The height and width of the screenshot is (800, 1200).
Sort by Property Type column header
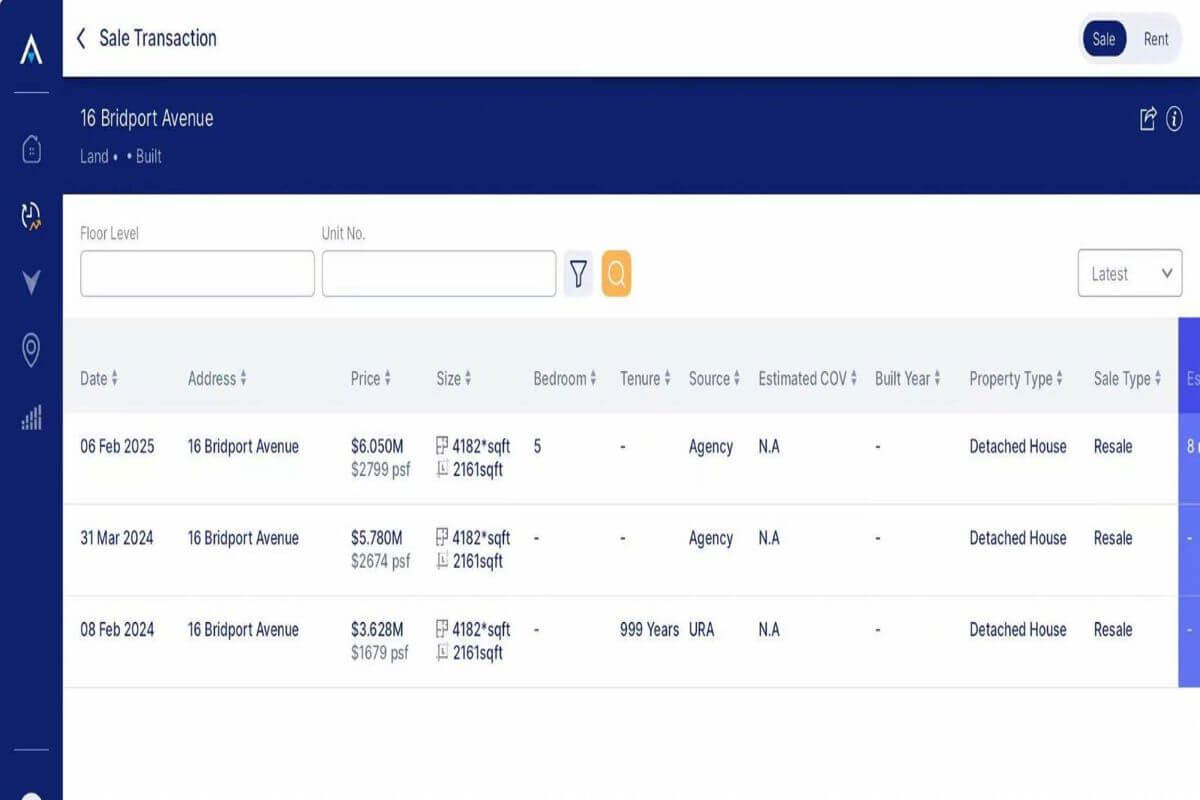(x=1016, y=379)
